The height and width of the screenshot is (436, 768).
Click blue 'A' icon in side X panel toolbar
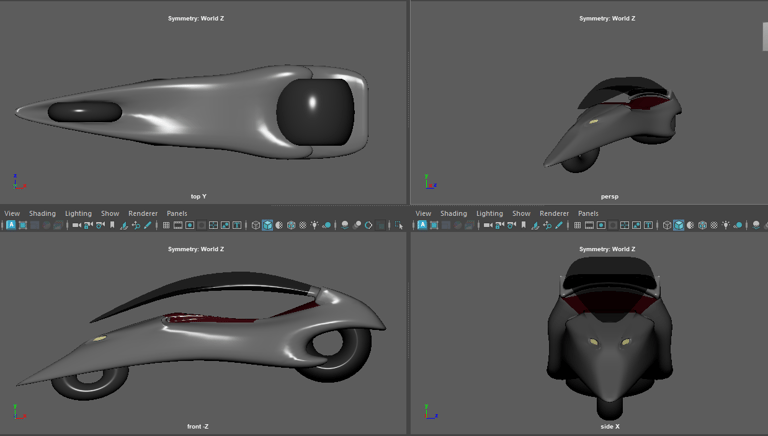[x=422, y=225]
